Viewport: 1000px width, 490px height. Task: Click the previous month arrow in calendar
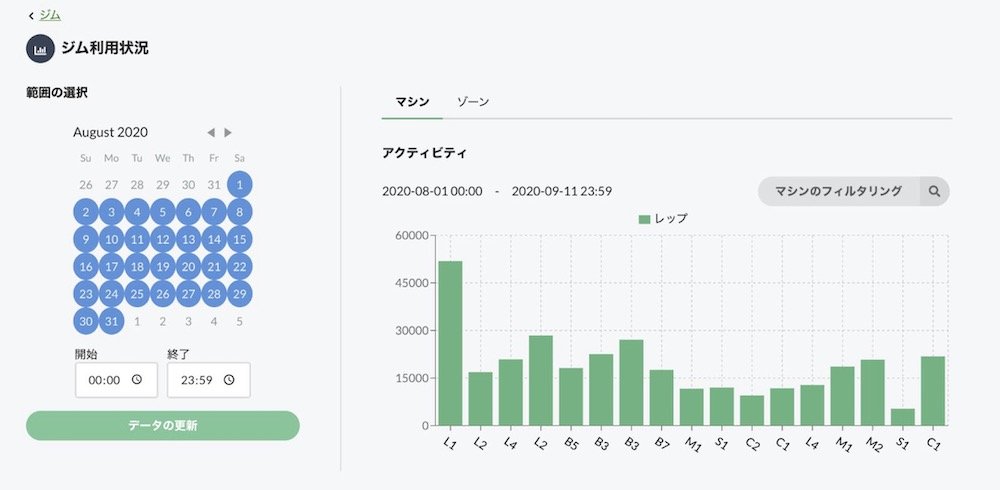point(211,133)
